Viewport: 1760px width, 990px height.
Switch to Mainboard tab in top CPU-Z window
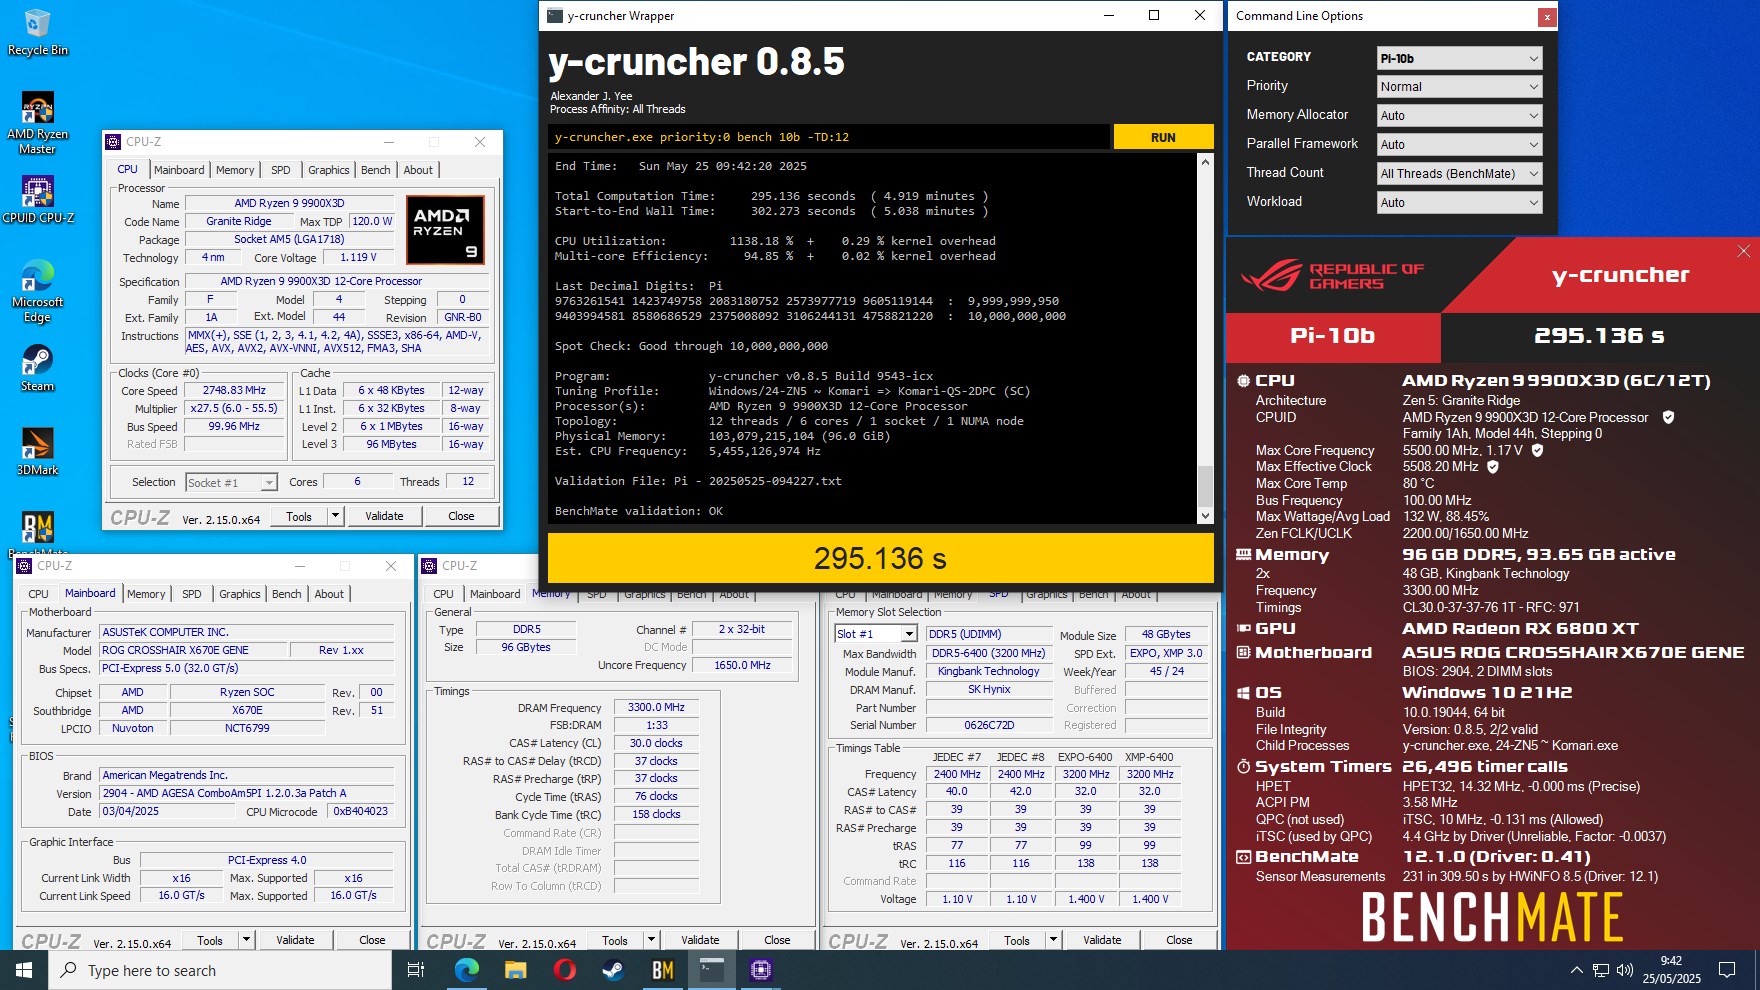click(179, 170)
